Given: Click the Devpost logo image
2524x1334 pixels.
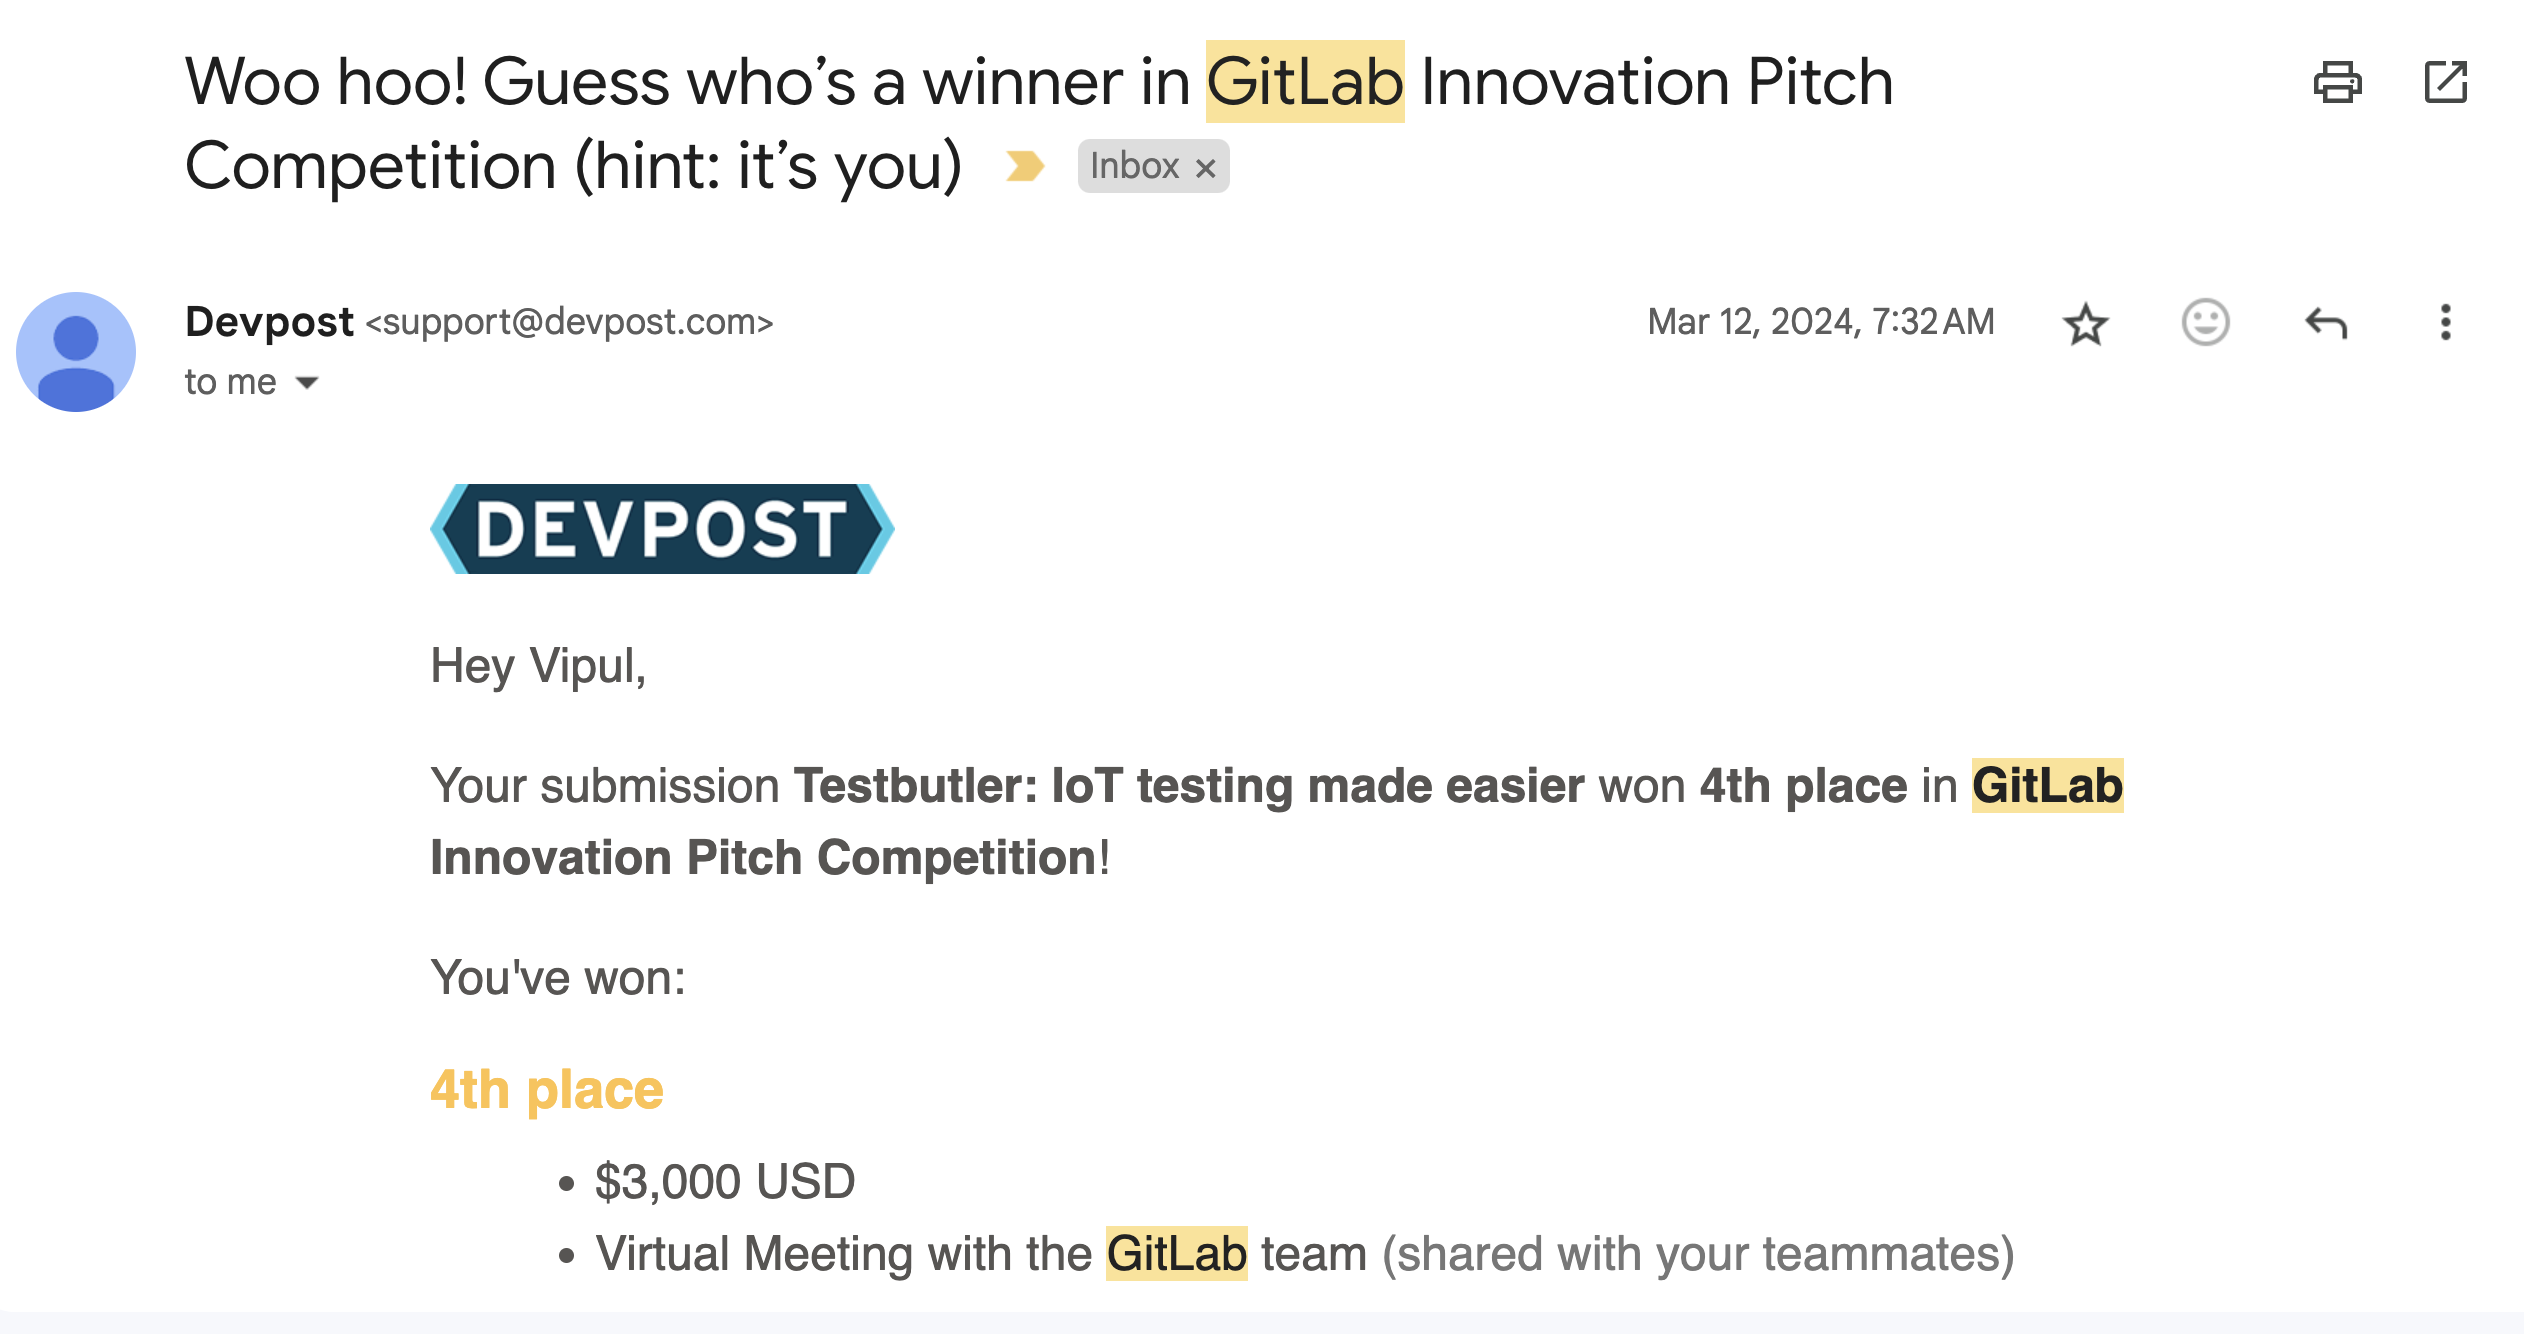Looking at the screenshot, I should click(662, 529).
